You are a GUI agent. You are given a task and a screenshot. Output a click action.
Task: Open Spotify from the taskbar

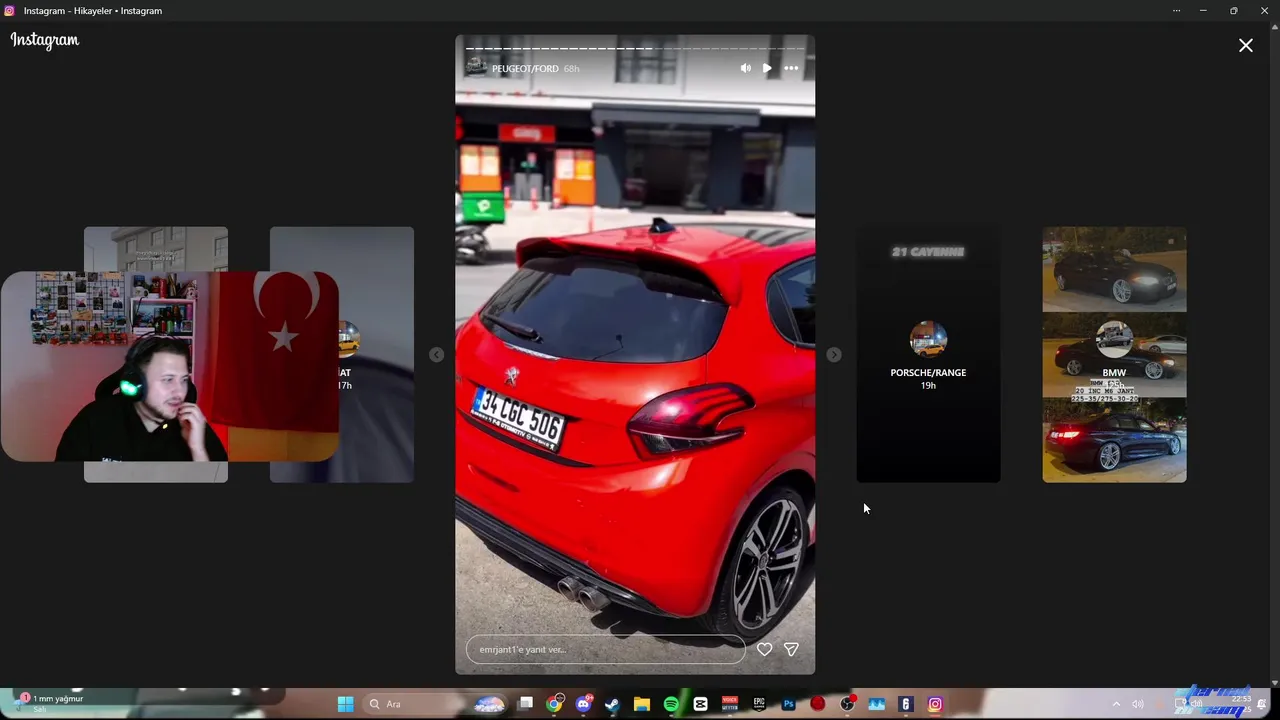671,704
